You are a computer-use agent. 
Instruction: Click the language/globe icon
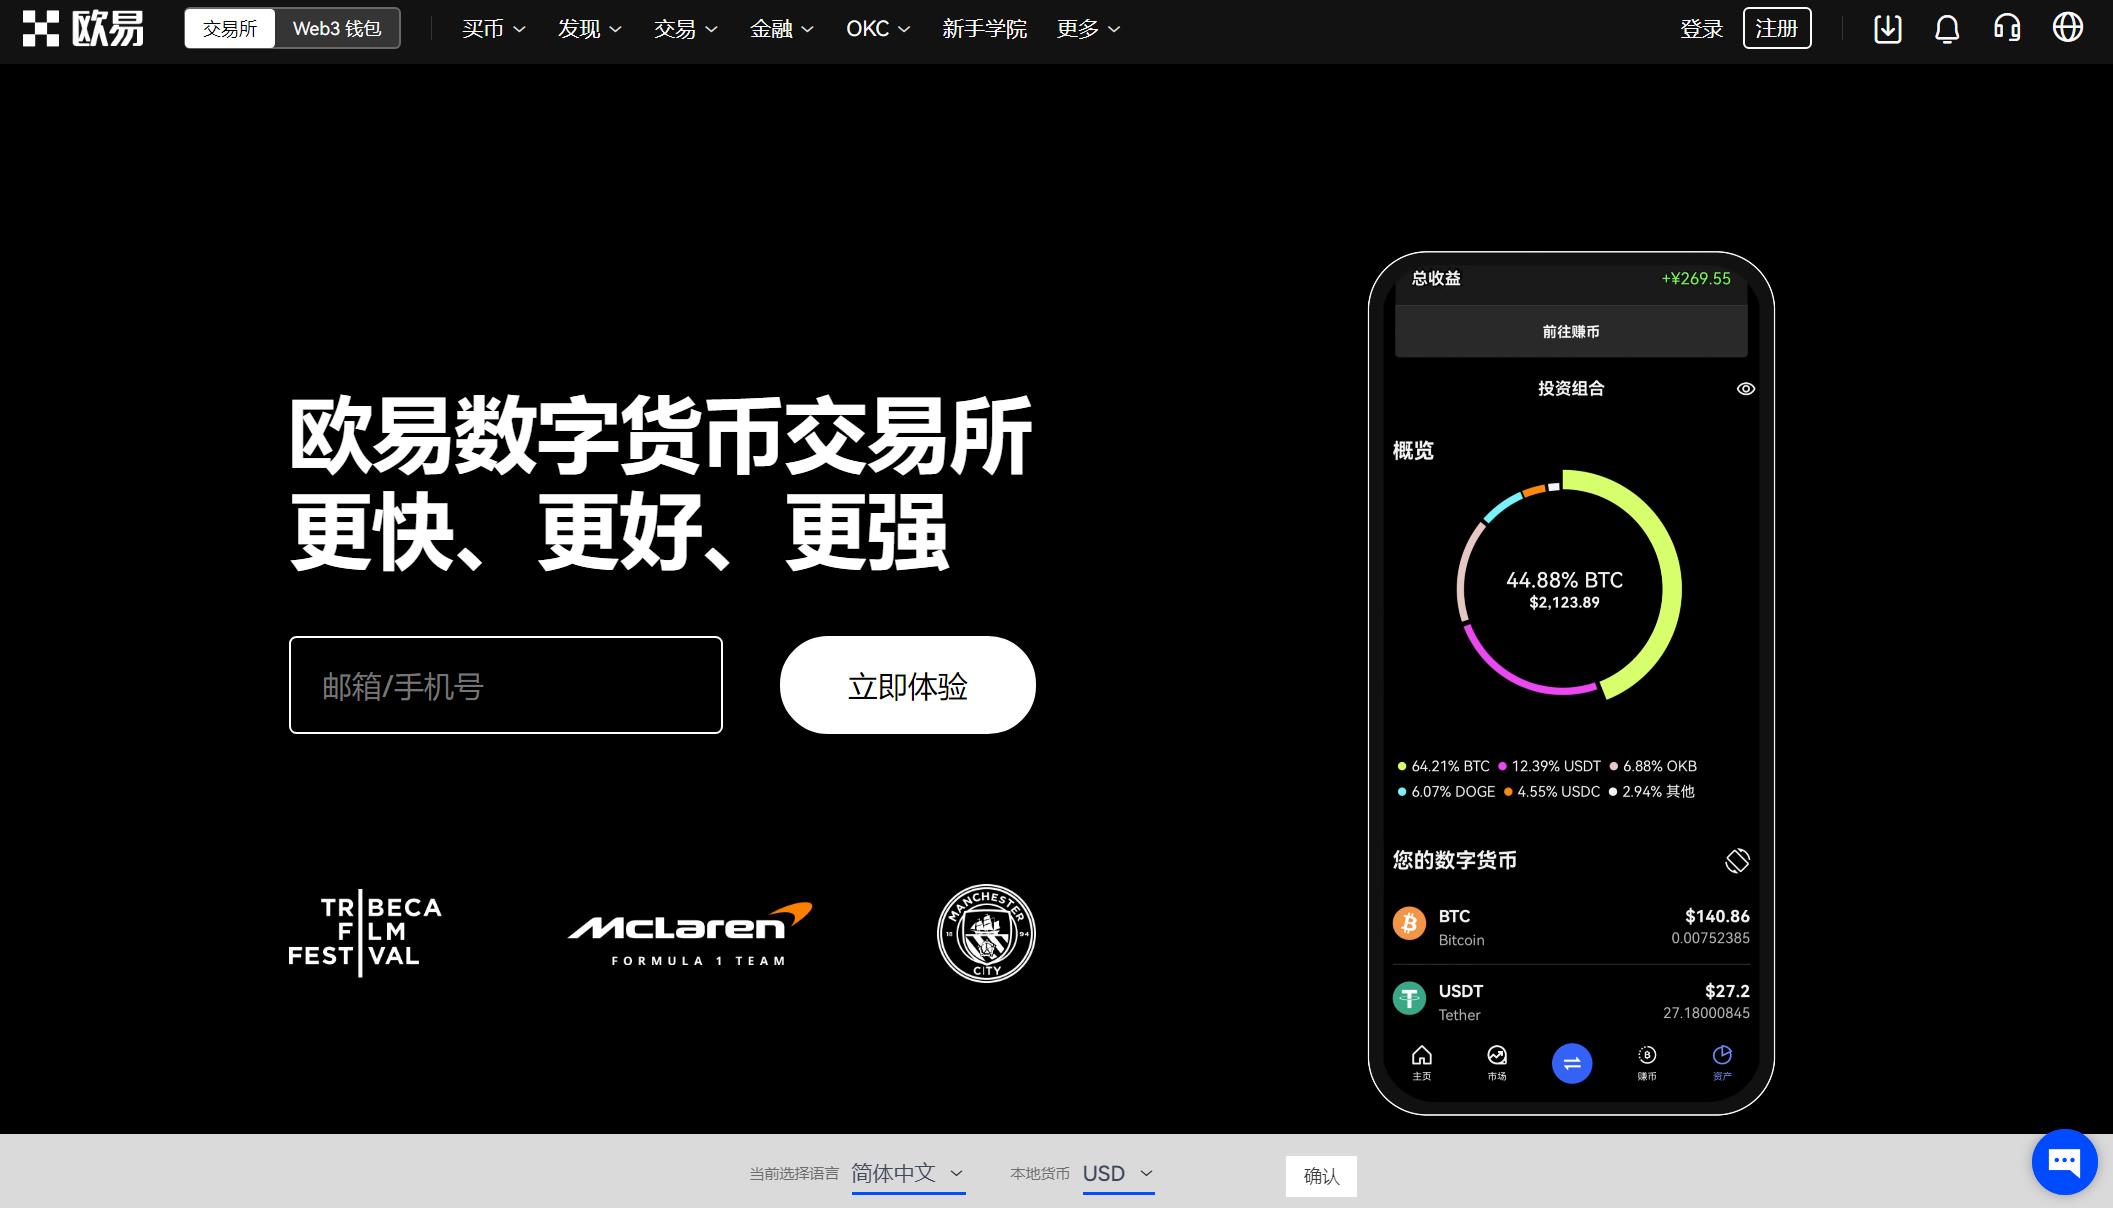[x=2069, y=28]
